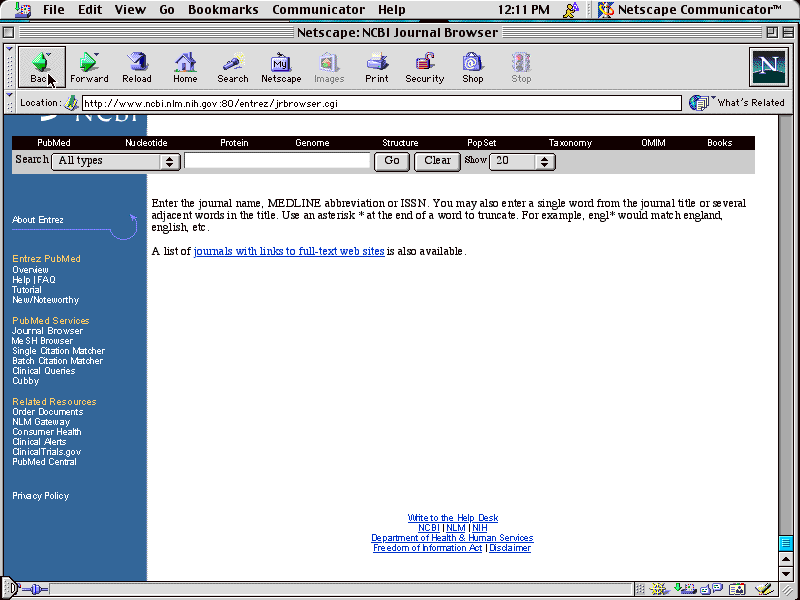Open the Clinical Queries link
Screen dimensions: 800x600
43,371
